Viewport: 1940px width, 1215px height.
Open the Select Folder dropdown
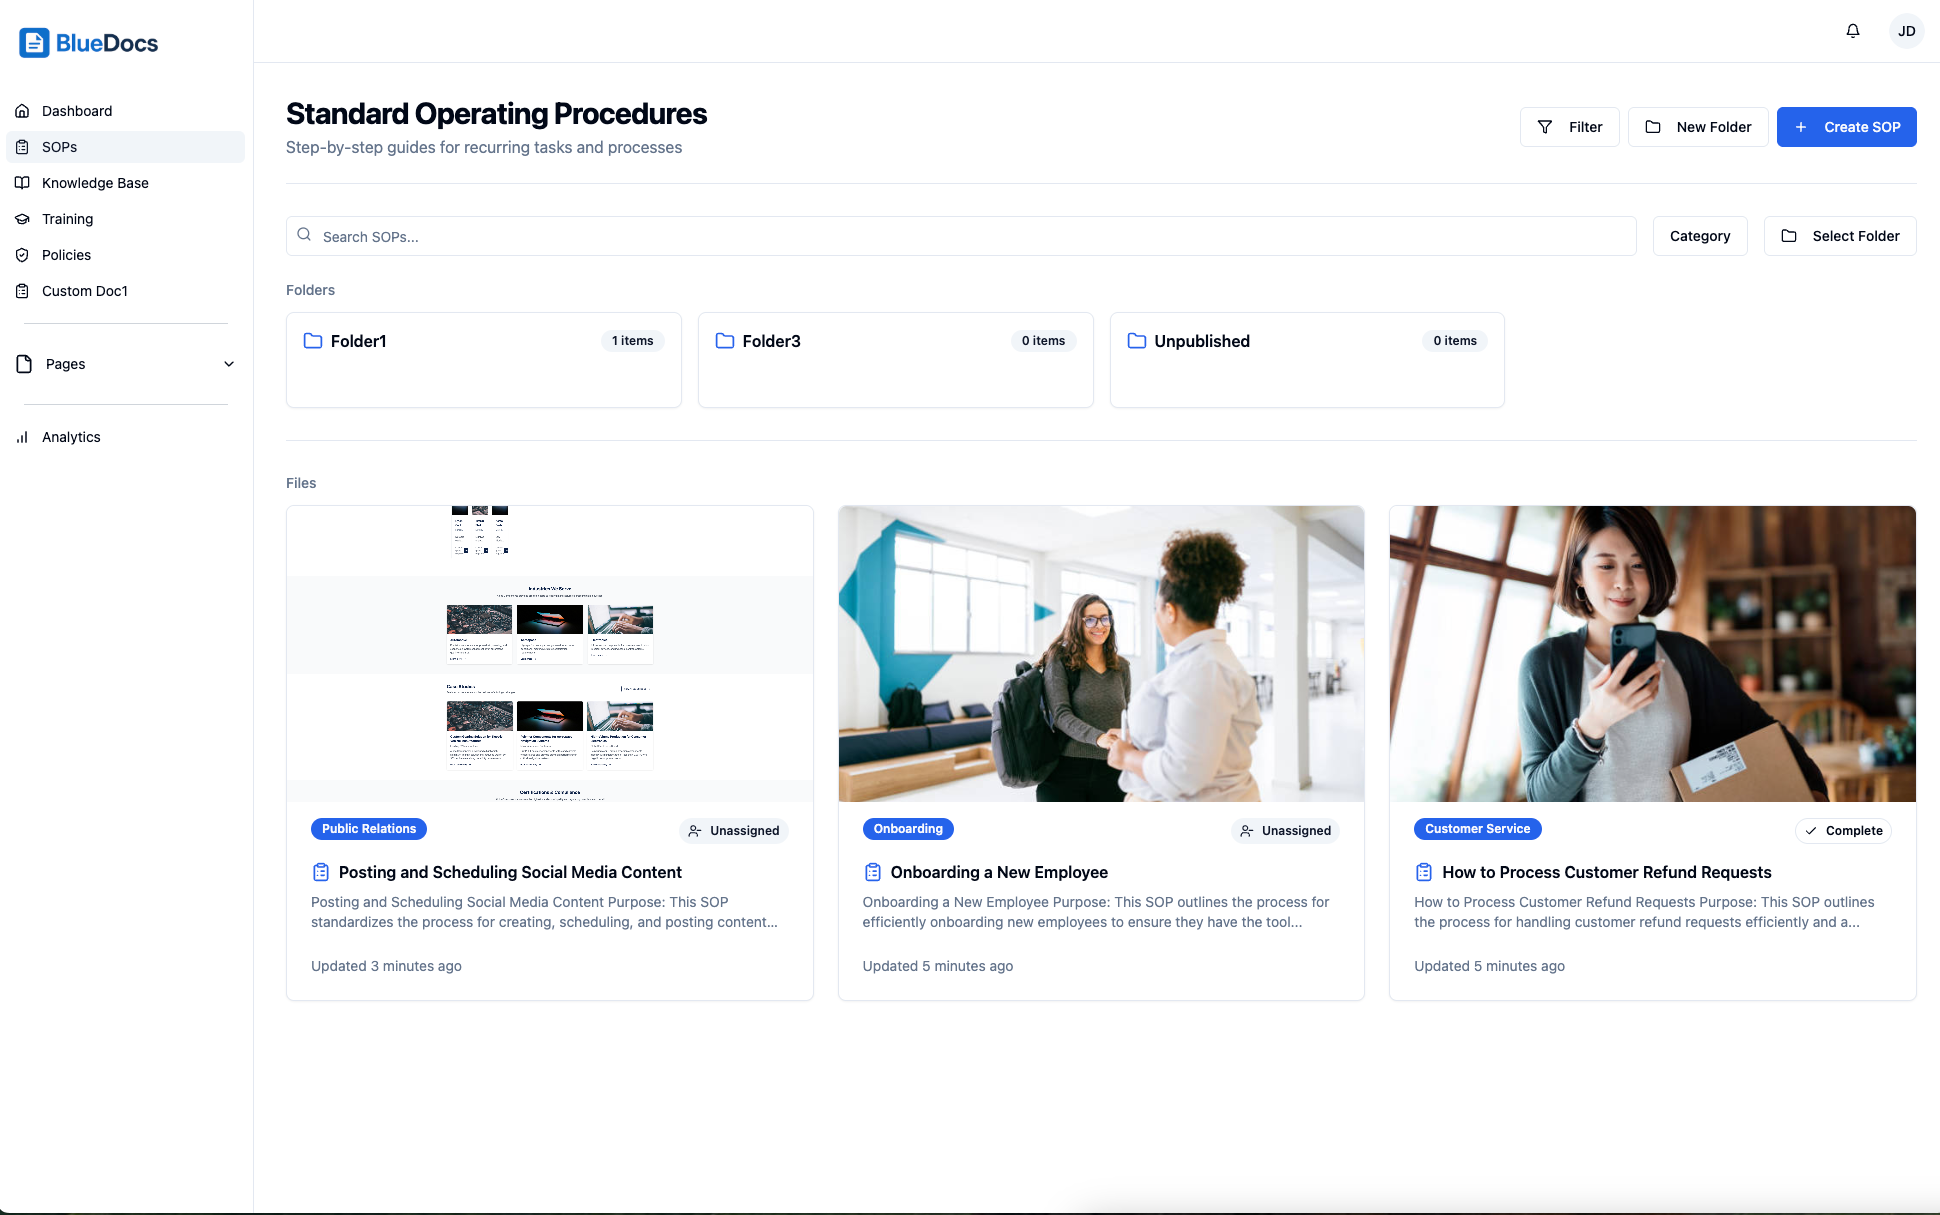pyautogui.click(x=1839, y=236)
